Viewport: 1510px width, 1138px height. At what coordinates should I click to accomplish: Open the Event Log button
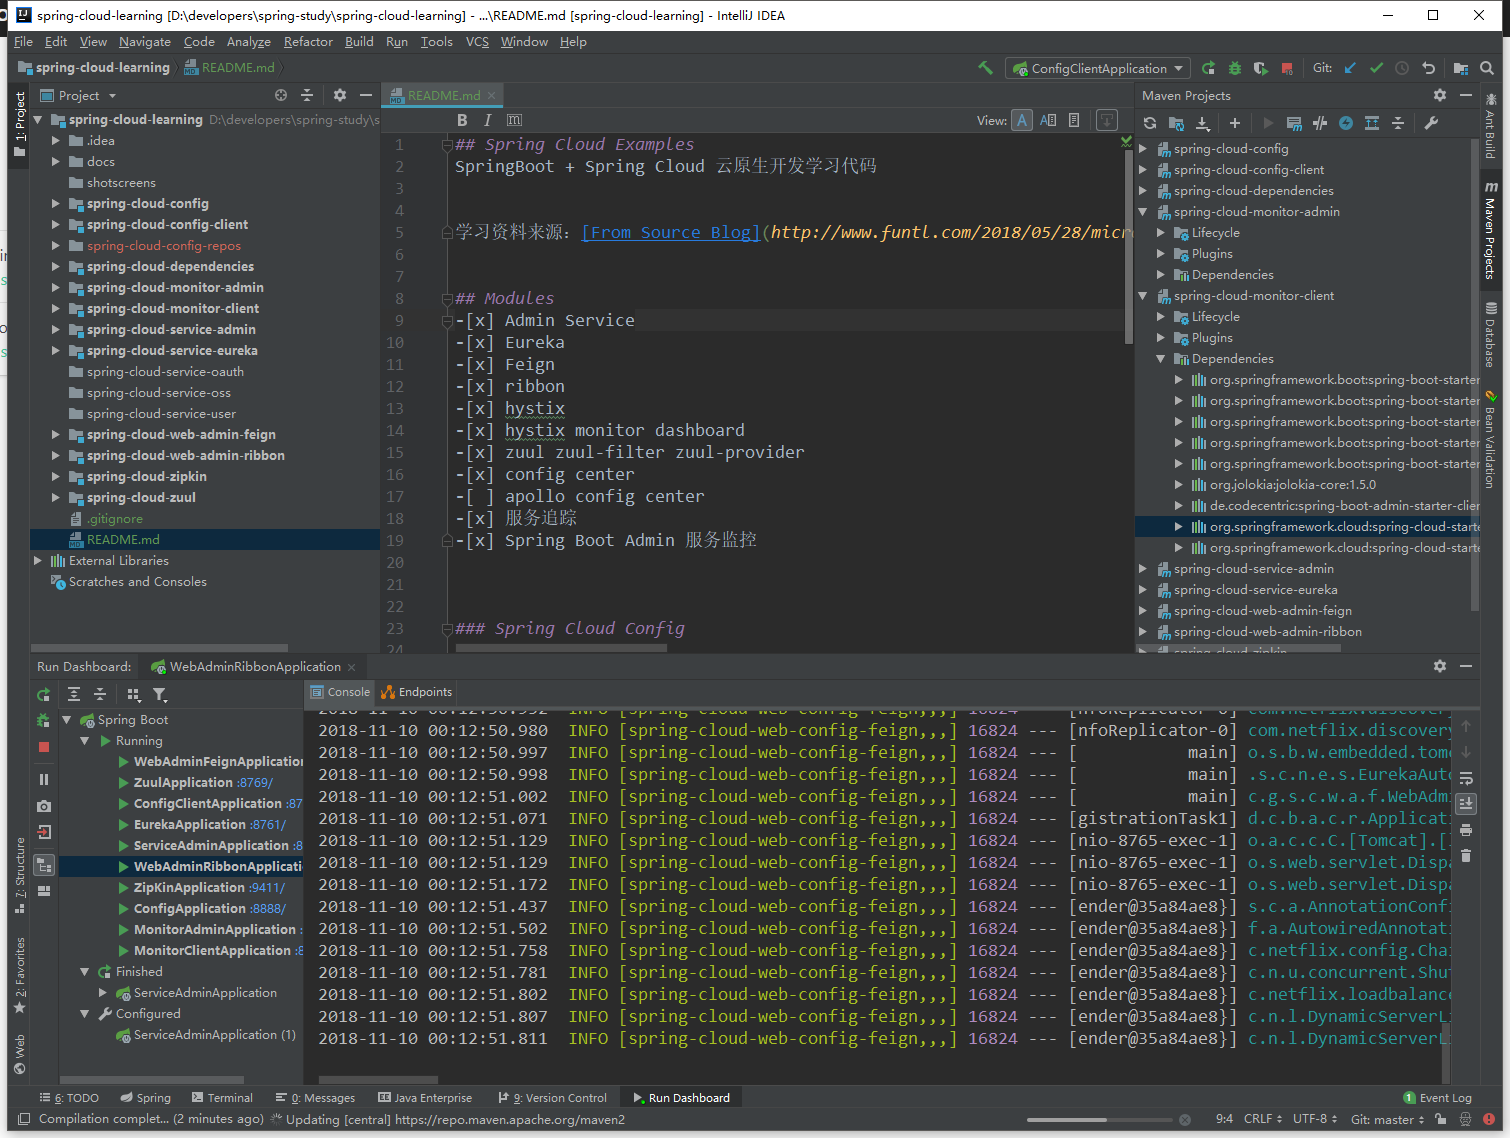tap(1437, 1097)
